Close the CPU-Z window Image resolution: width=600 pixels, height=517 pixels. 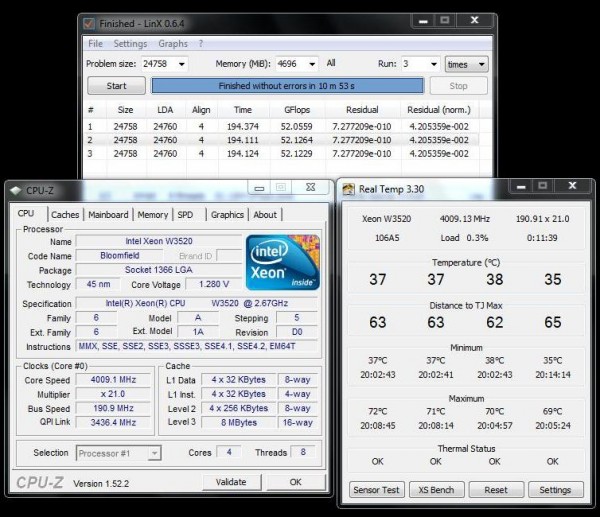coord(310,188)
